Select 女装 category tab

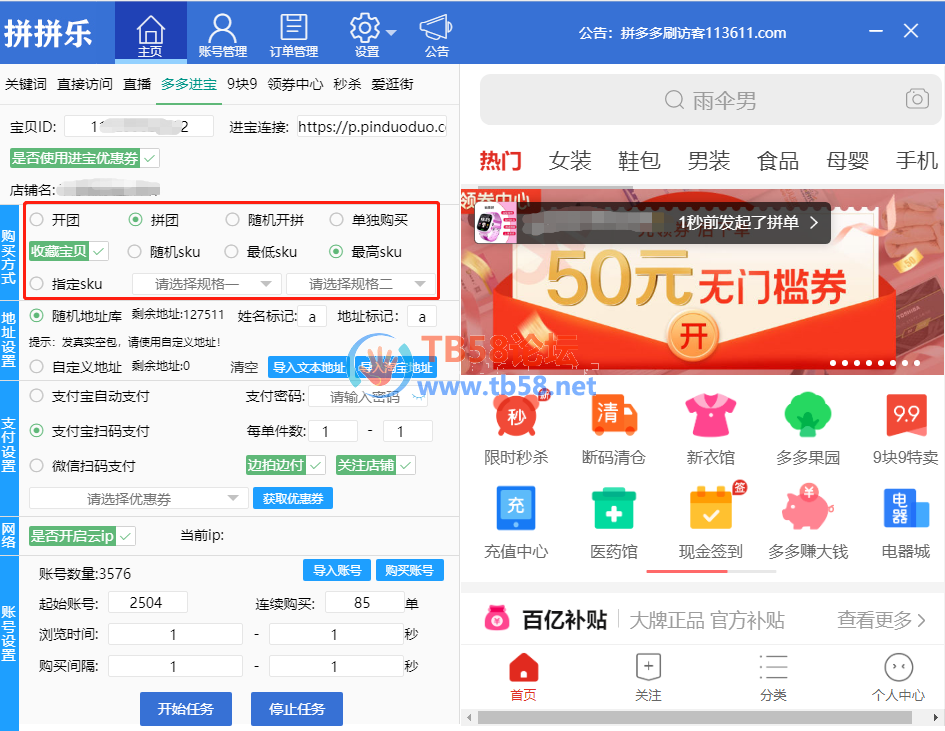tap(570, 161)
